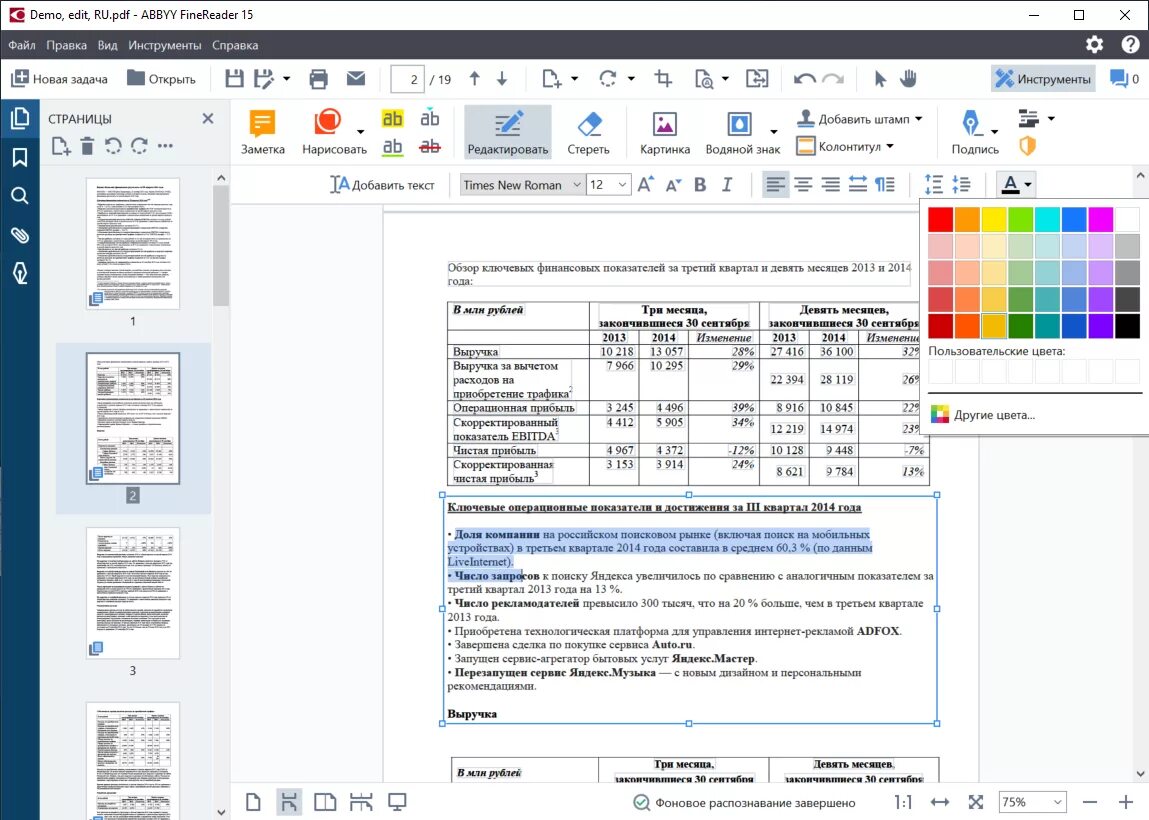Select the yellow highlight text tool
Screen dimensions: 1149x820
(x=393, y=119)
